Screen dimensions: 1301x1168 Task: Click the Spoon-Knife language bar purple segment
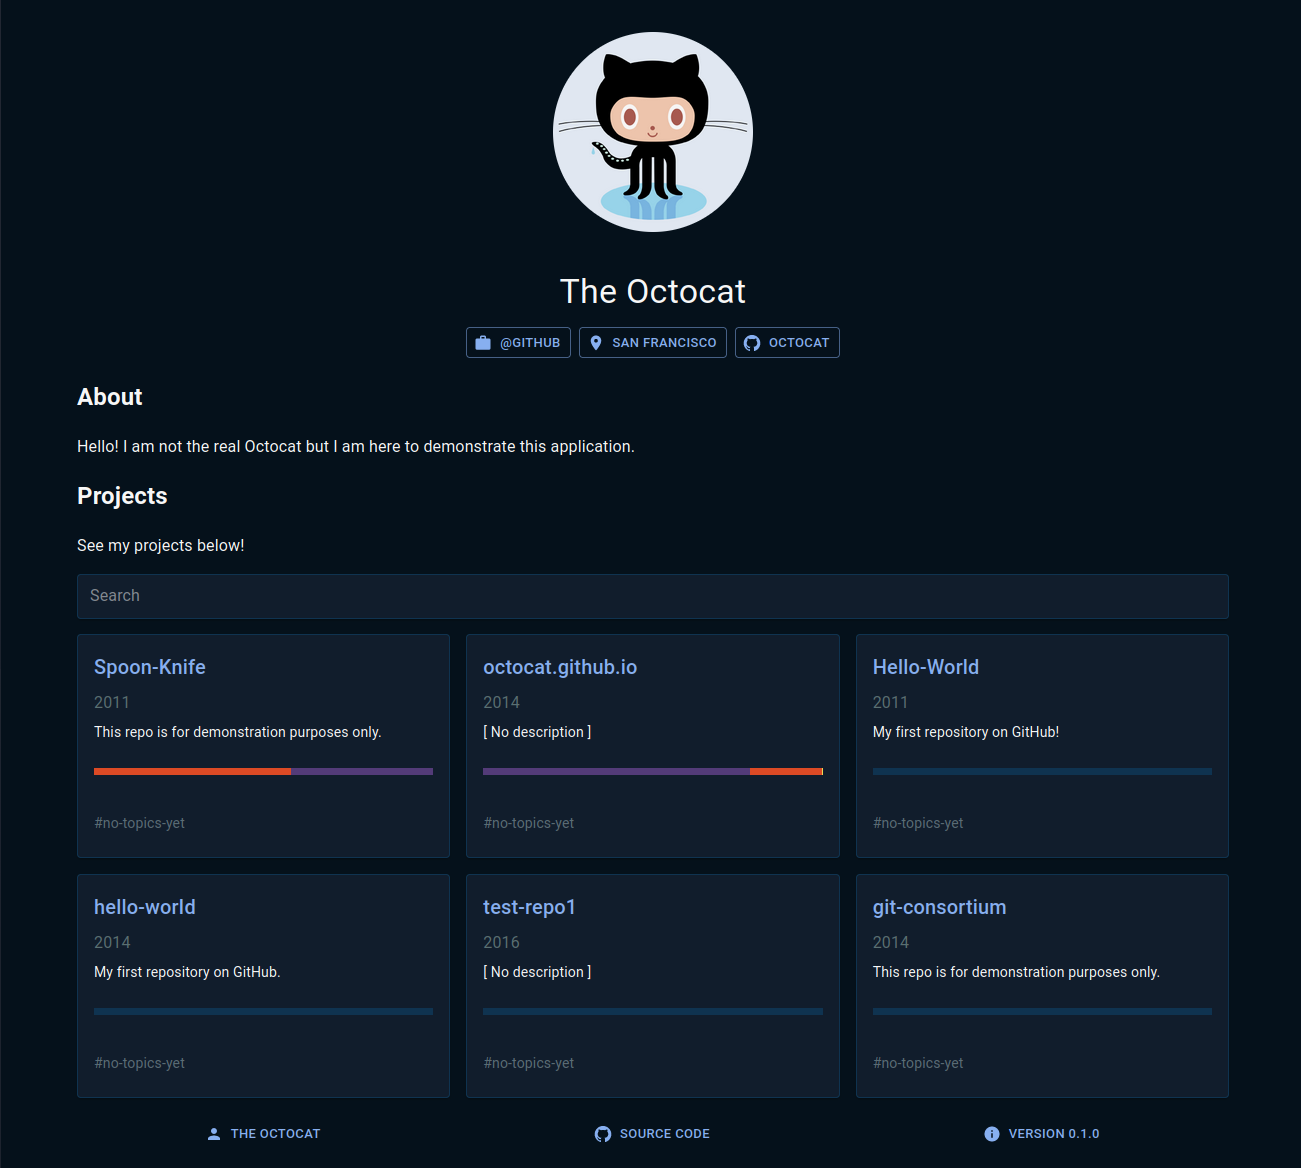coord(362,772)
